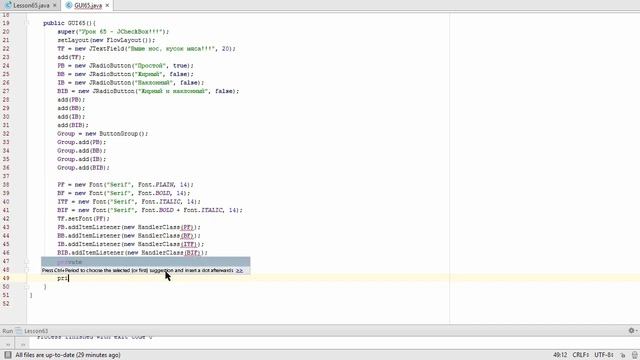Click underlined PF in PB.addItemListener line
640x360 pixels.
point(187,227)
